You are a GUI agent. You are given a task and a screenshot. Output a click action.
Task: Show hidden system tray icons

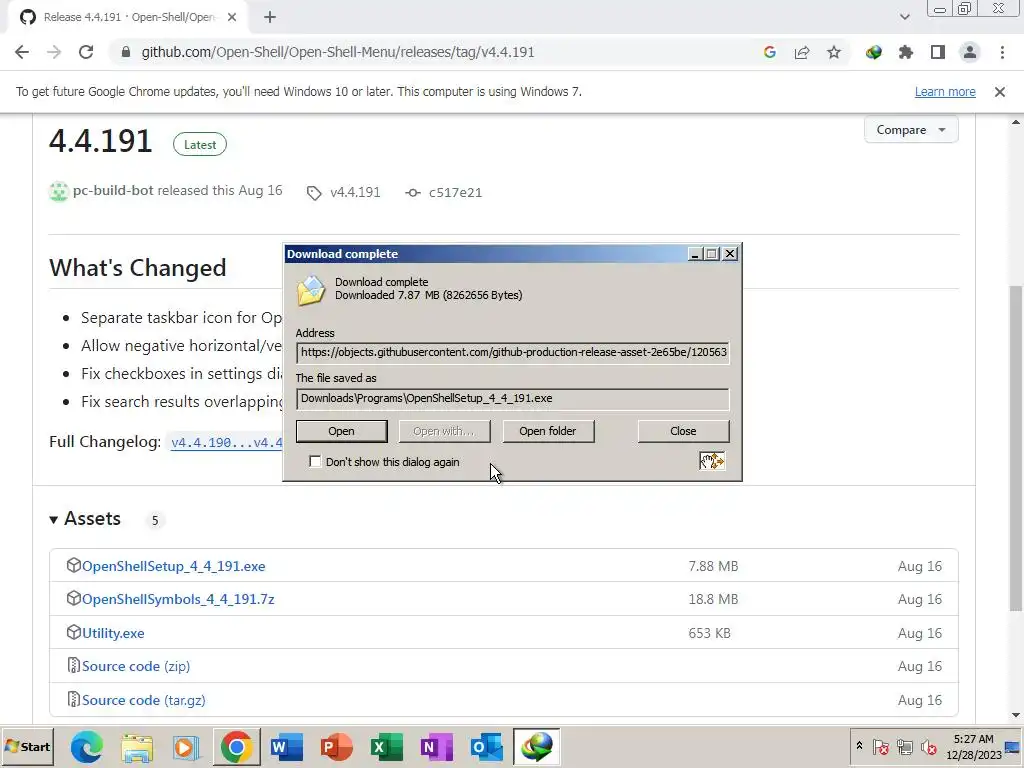coord(859,746)
